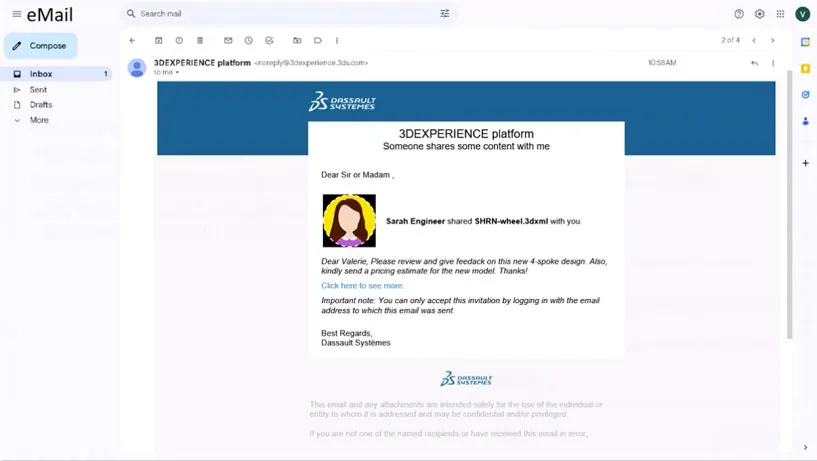Image resolution: width=817 pixels, height=461 pixels.
Task: Open Keep notes in side panel
Action: click(x=806, y=68)
